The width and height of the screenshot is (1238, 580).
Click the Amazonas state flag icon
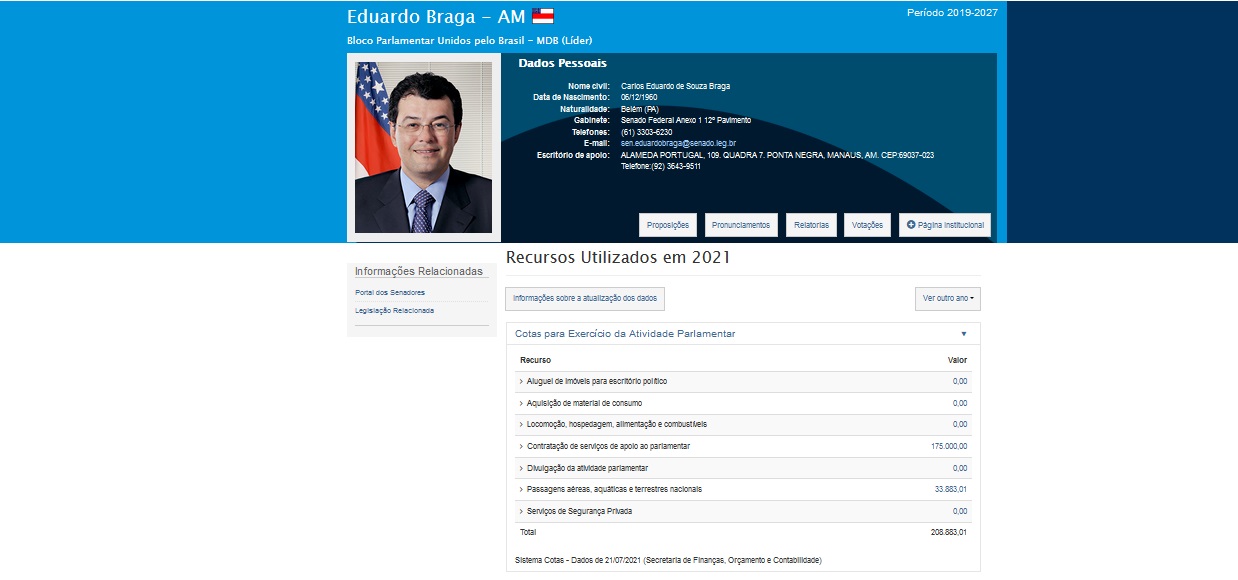click(542, 16)
